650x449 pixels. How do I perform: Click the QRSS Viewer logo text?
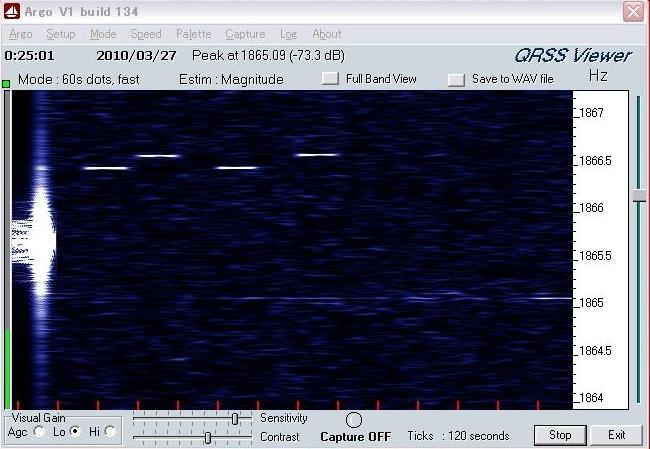coord(573,56)
